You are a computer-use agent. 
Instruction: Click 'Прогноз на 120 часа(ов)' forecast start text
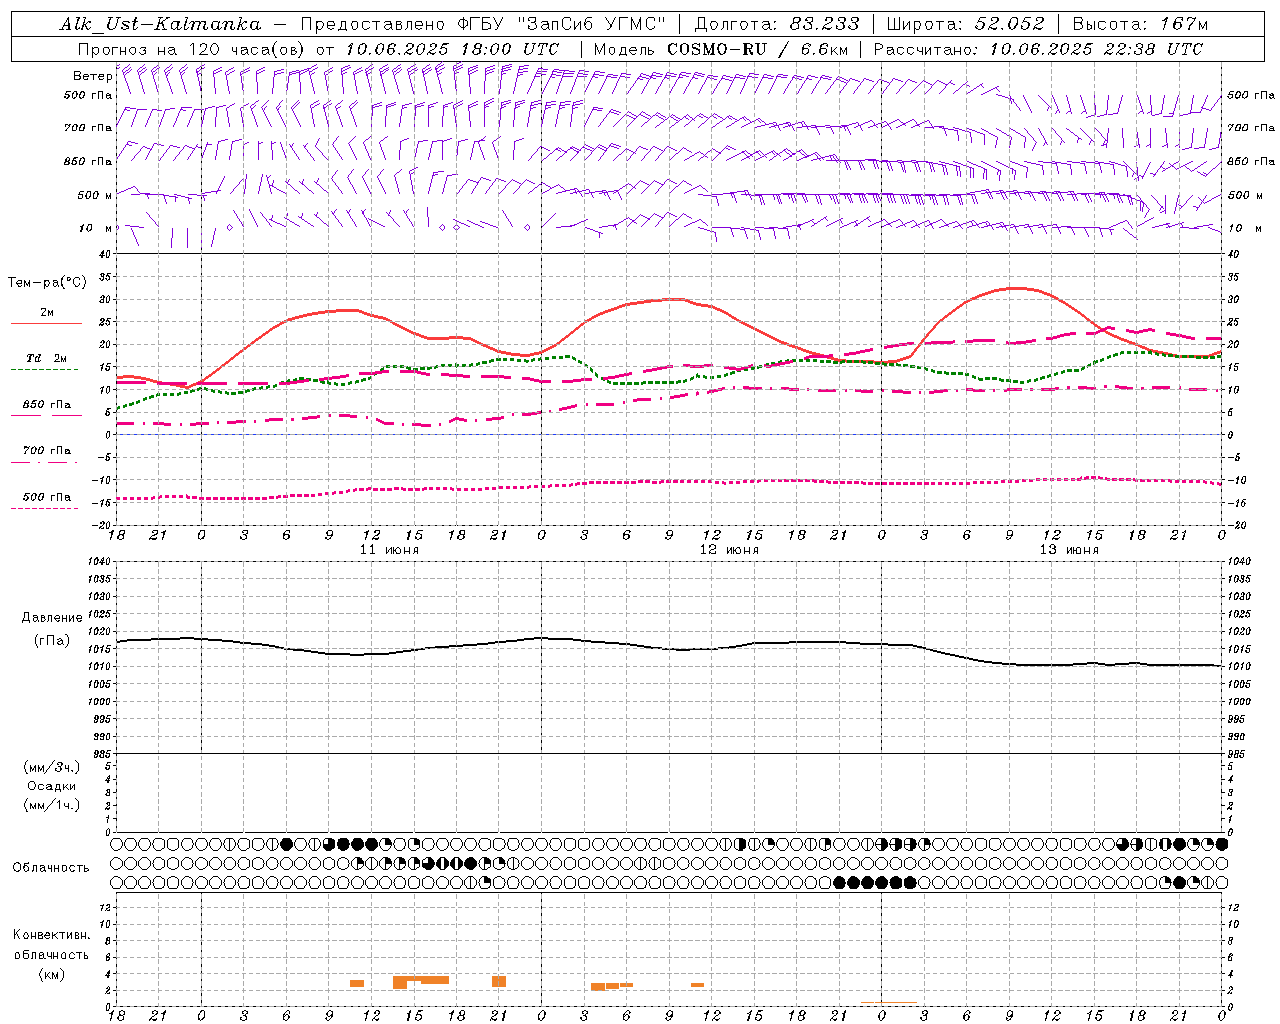coord(192,49)
